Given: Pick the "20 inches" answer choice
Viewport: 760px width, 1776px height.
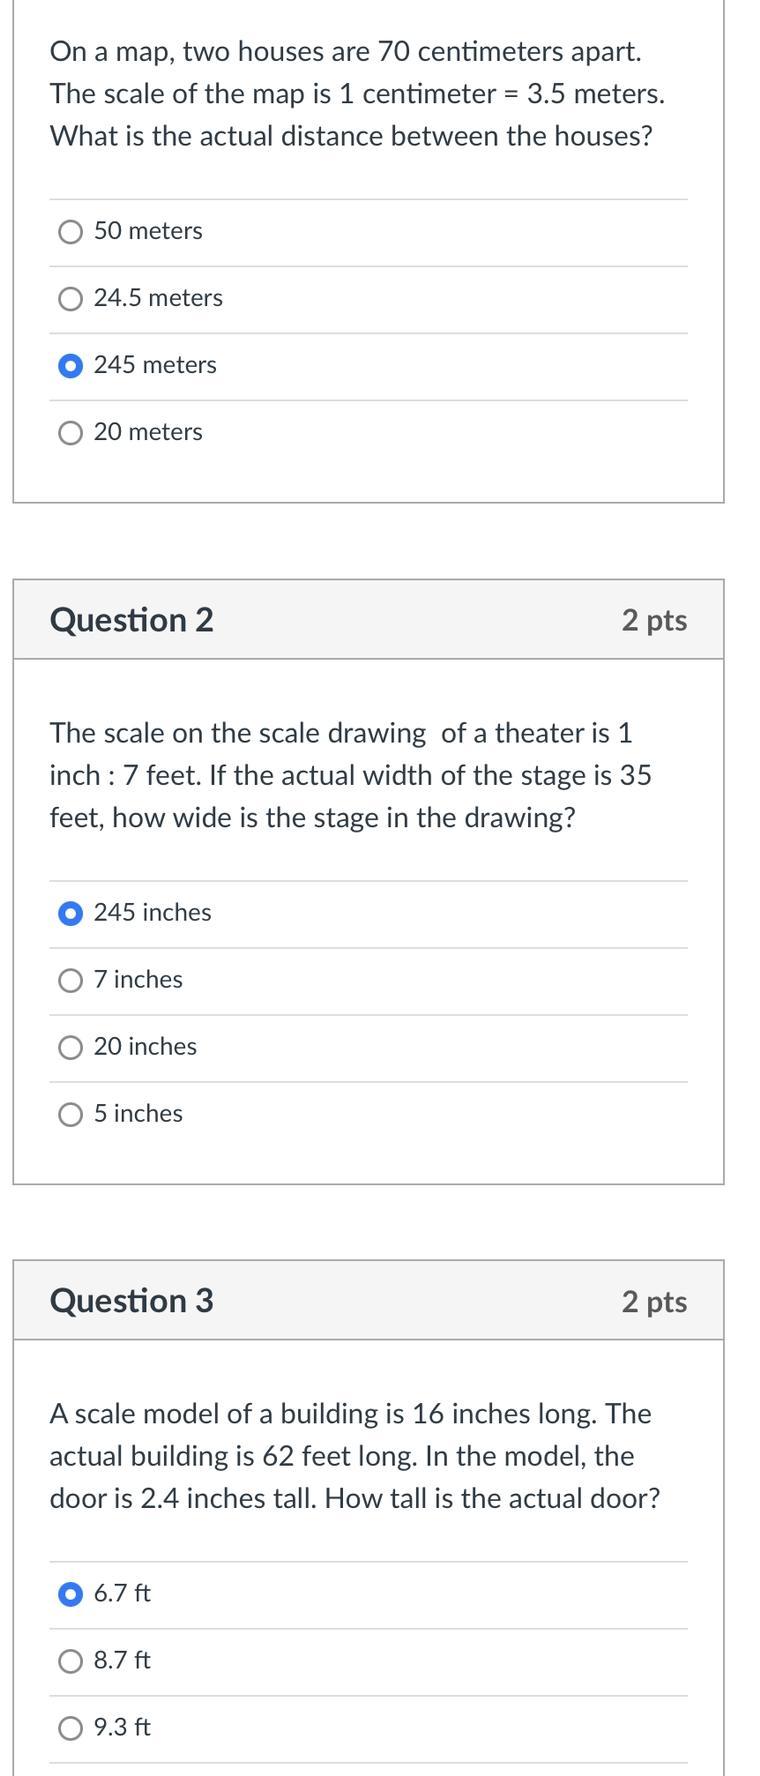Looking at the screenshot, I should 70,1047.
